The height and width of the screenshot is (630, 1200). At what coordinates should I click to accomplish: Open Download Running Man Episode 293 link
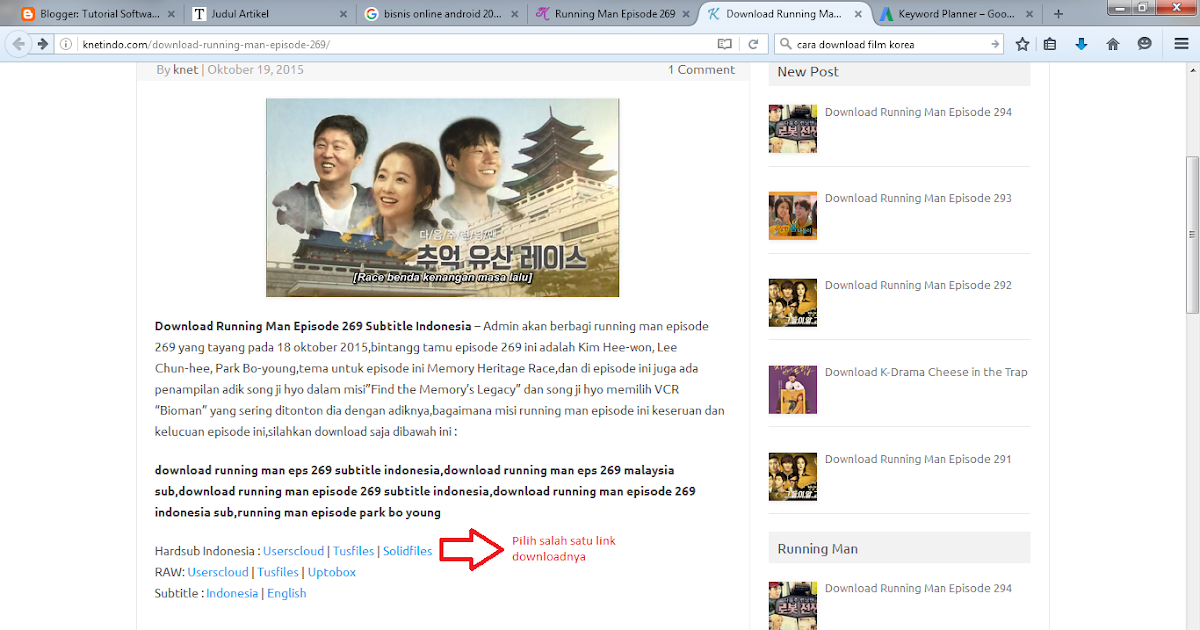tap(918, 198)
